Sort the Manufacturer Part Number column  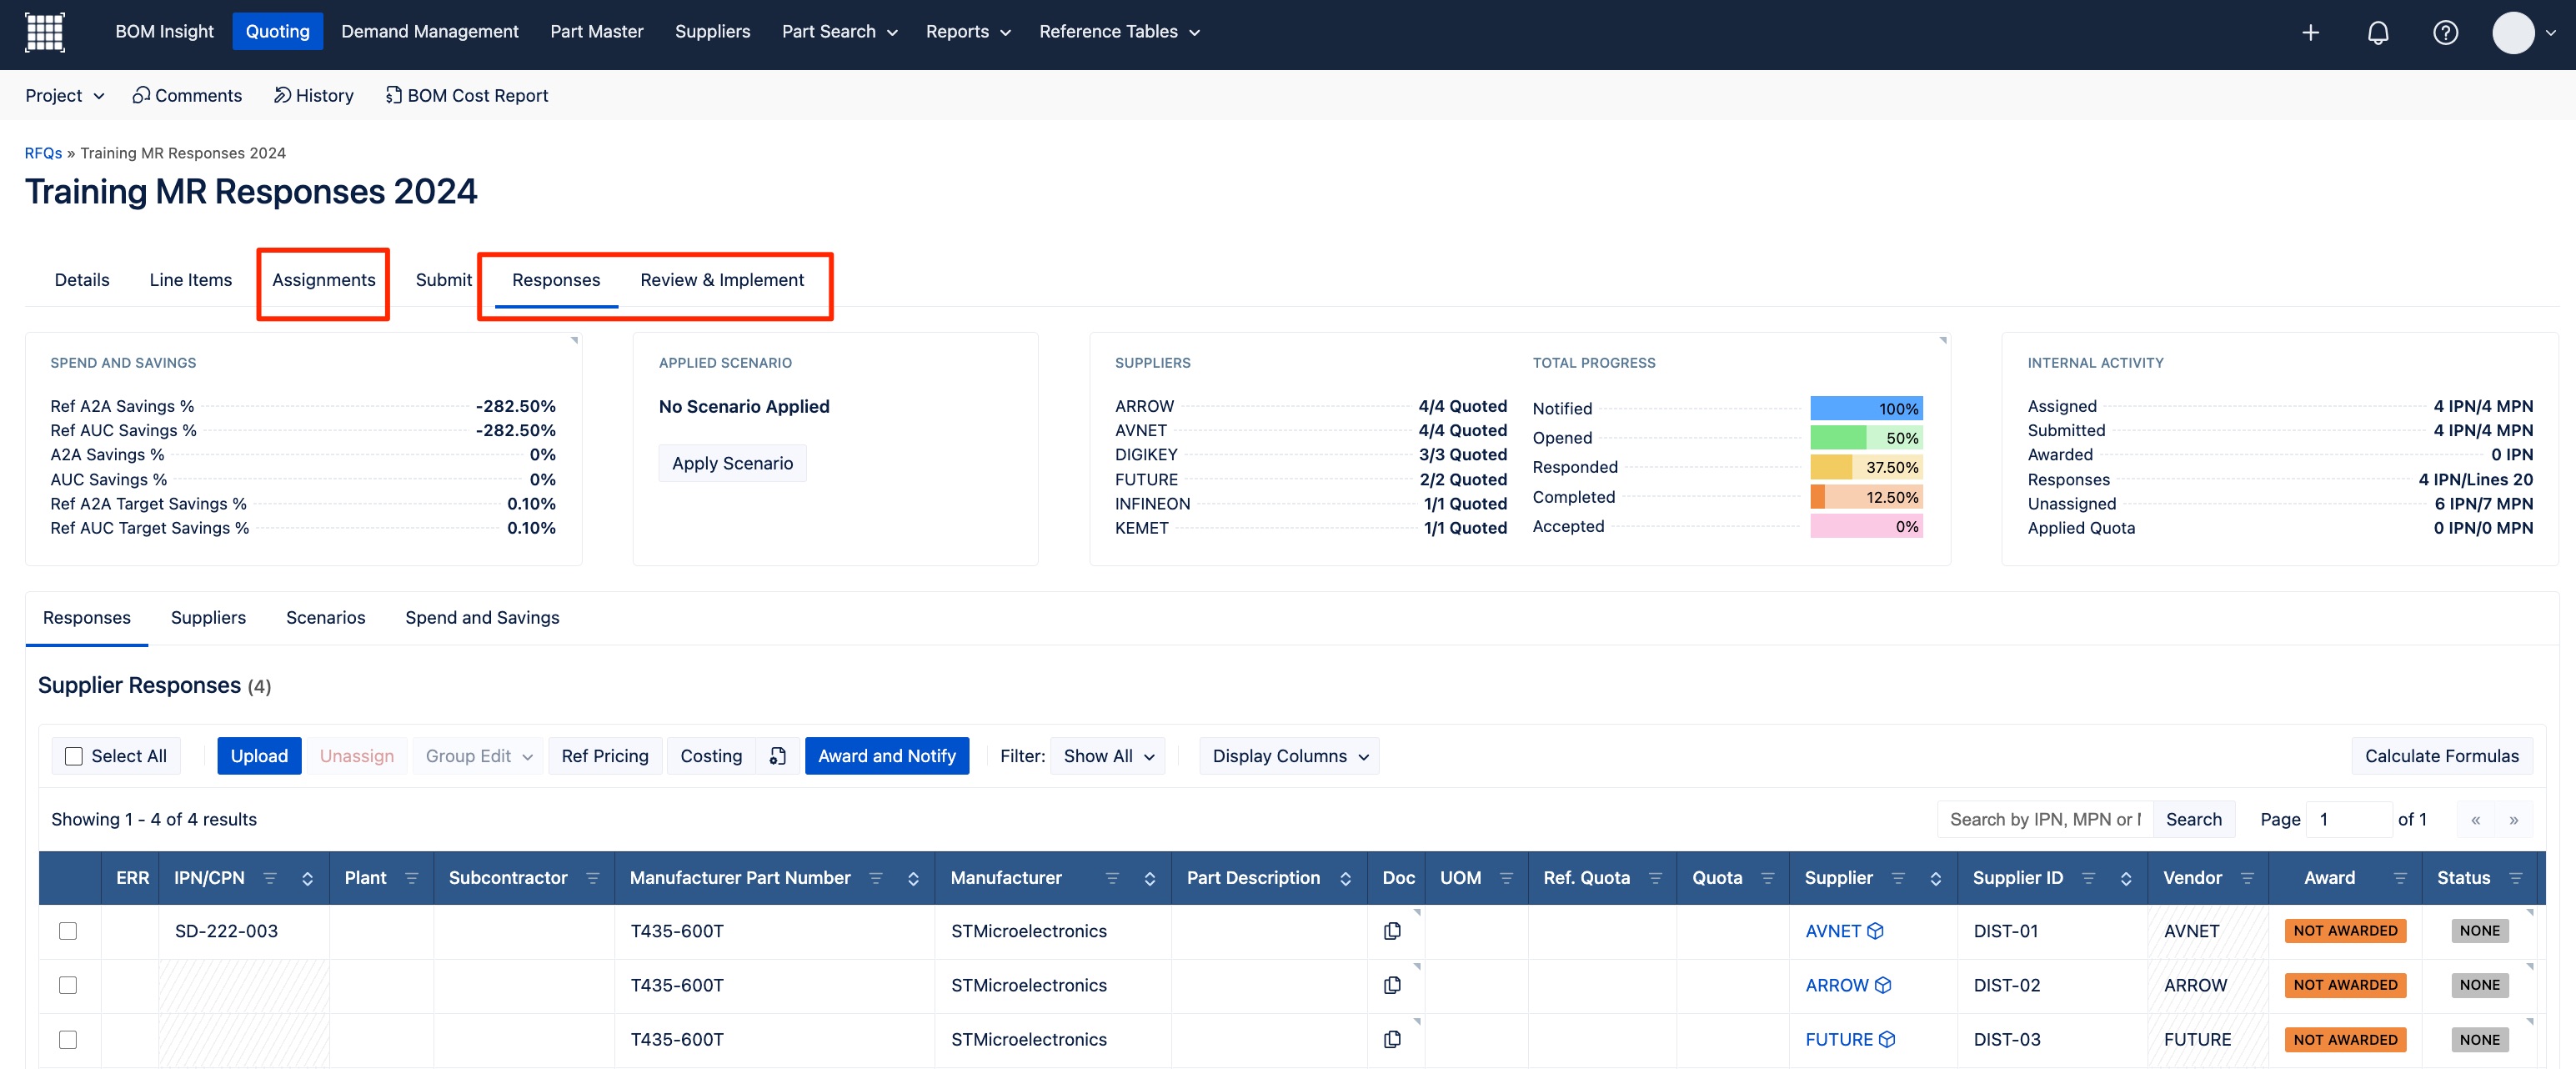click(913, 878)
